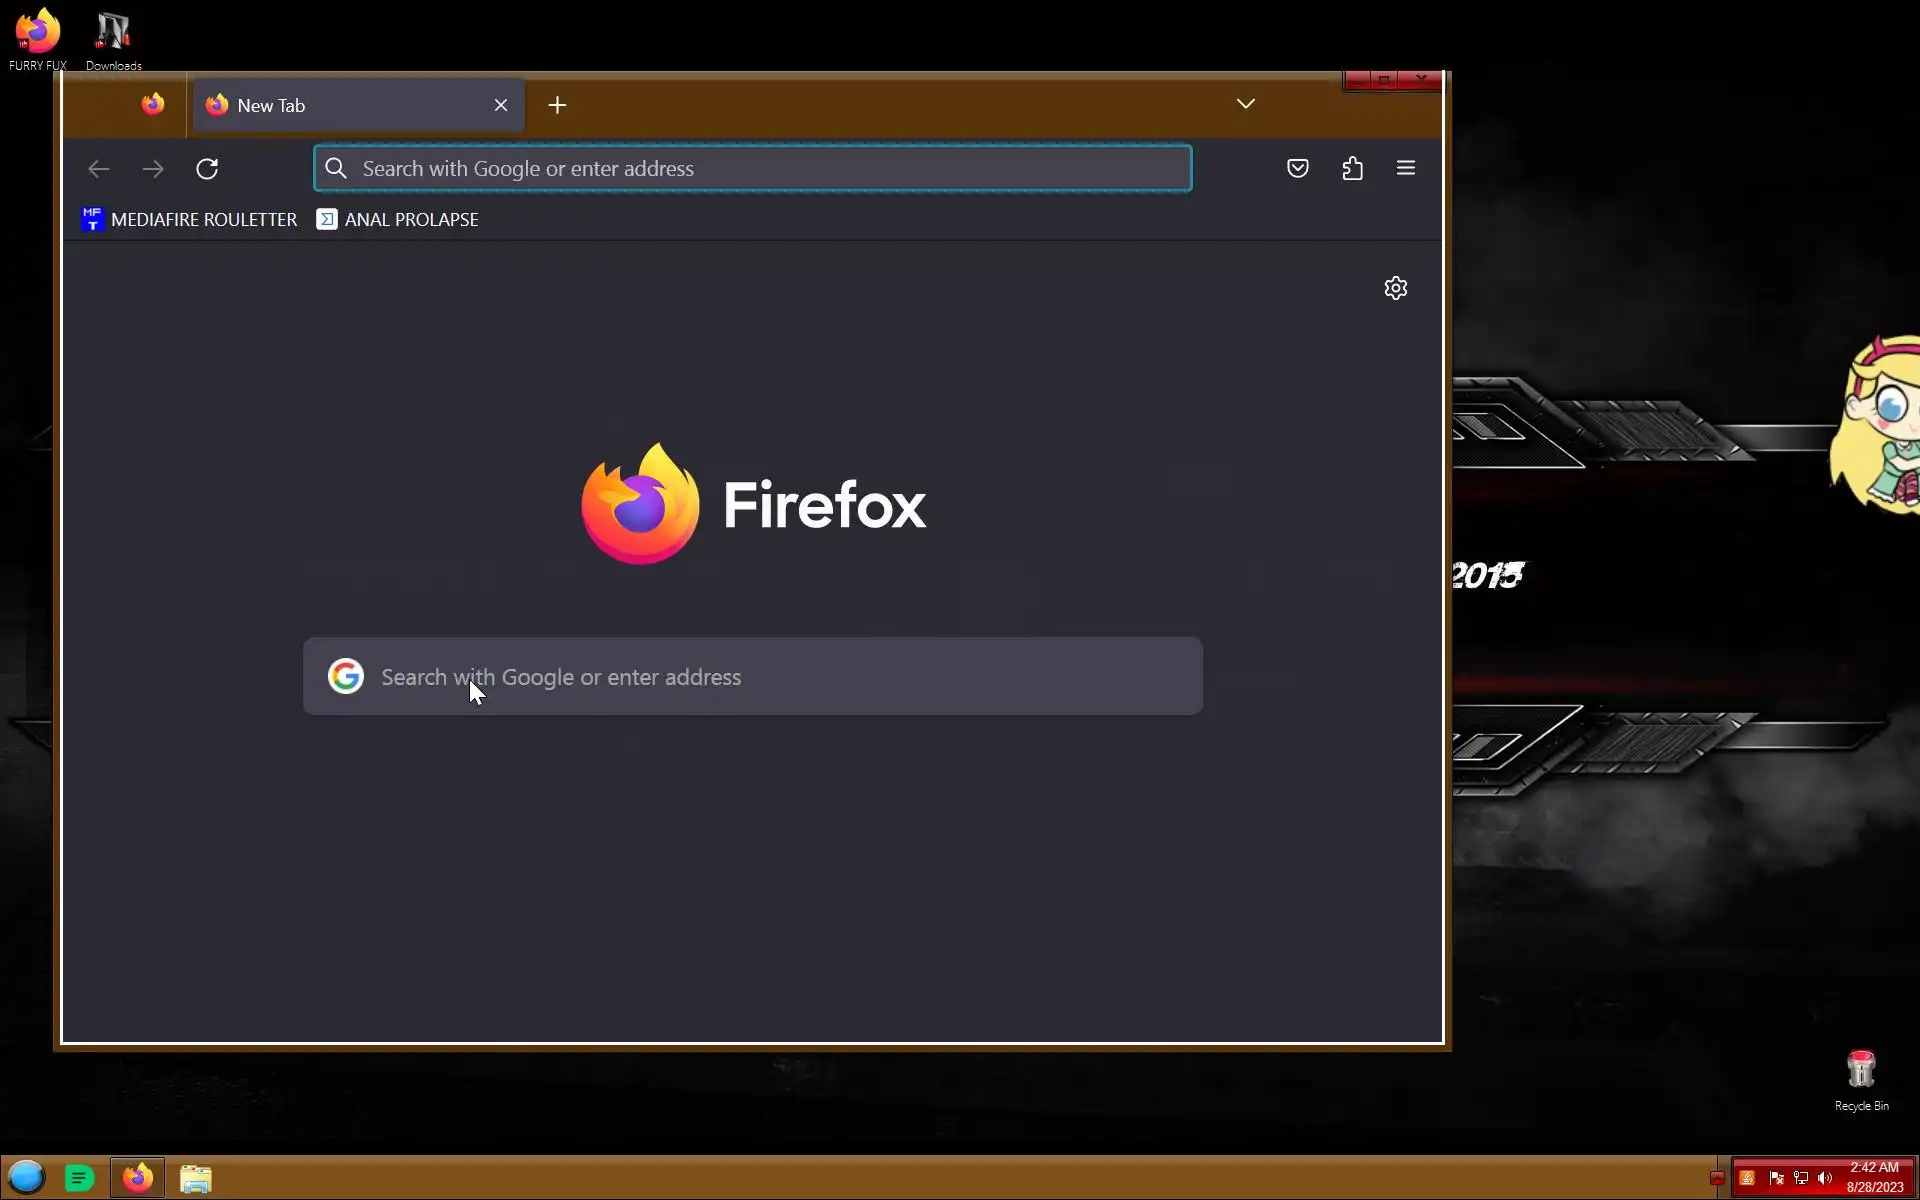The width and height of the screenshot is (1920, 1200).
Task: Click the Reload page icon
Action: pos(207,169)
